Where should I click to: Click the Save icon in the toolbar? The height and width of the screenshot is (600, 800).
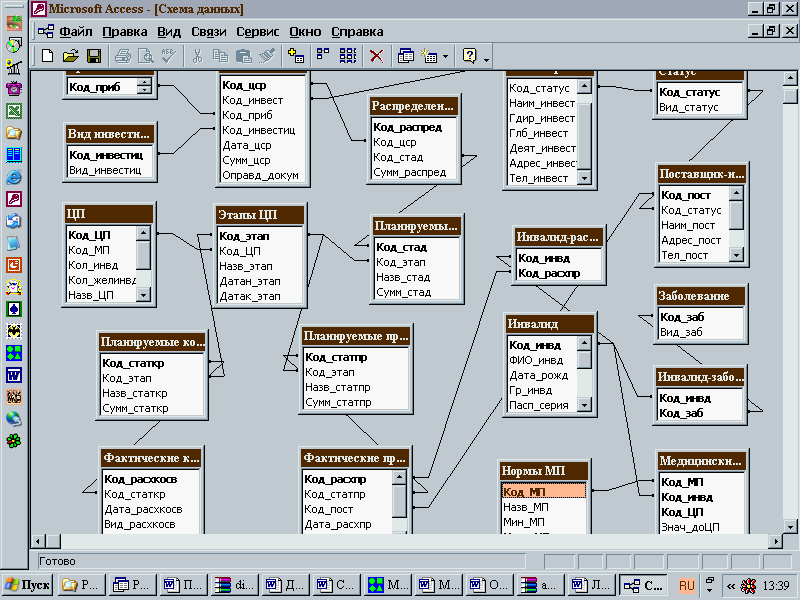pos(94,56)
